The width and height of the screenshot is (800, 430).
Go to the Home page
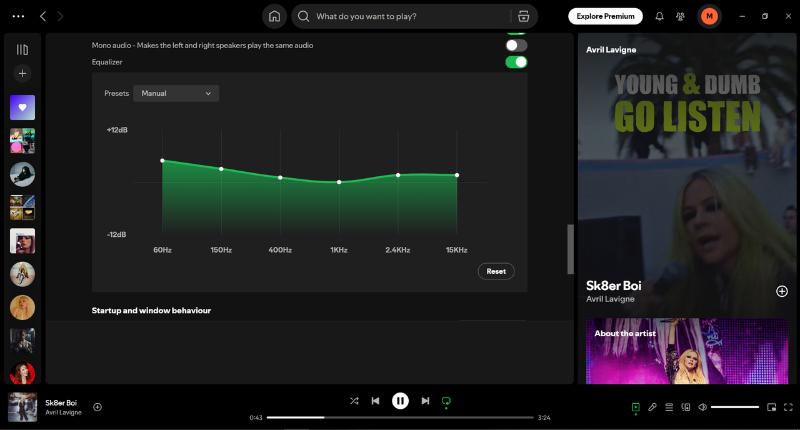[x=274, y=16]
